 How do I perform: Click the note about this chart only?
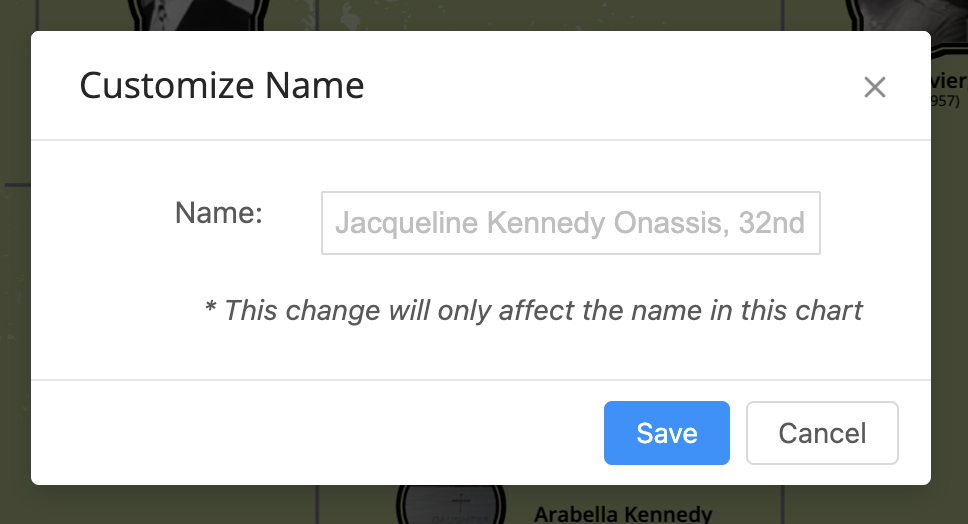[x=533, y=310]
